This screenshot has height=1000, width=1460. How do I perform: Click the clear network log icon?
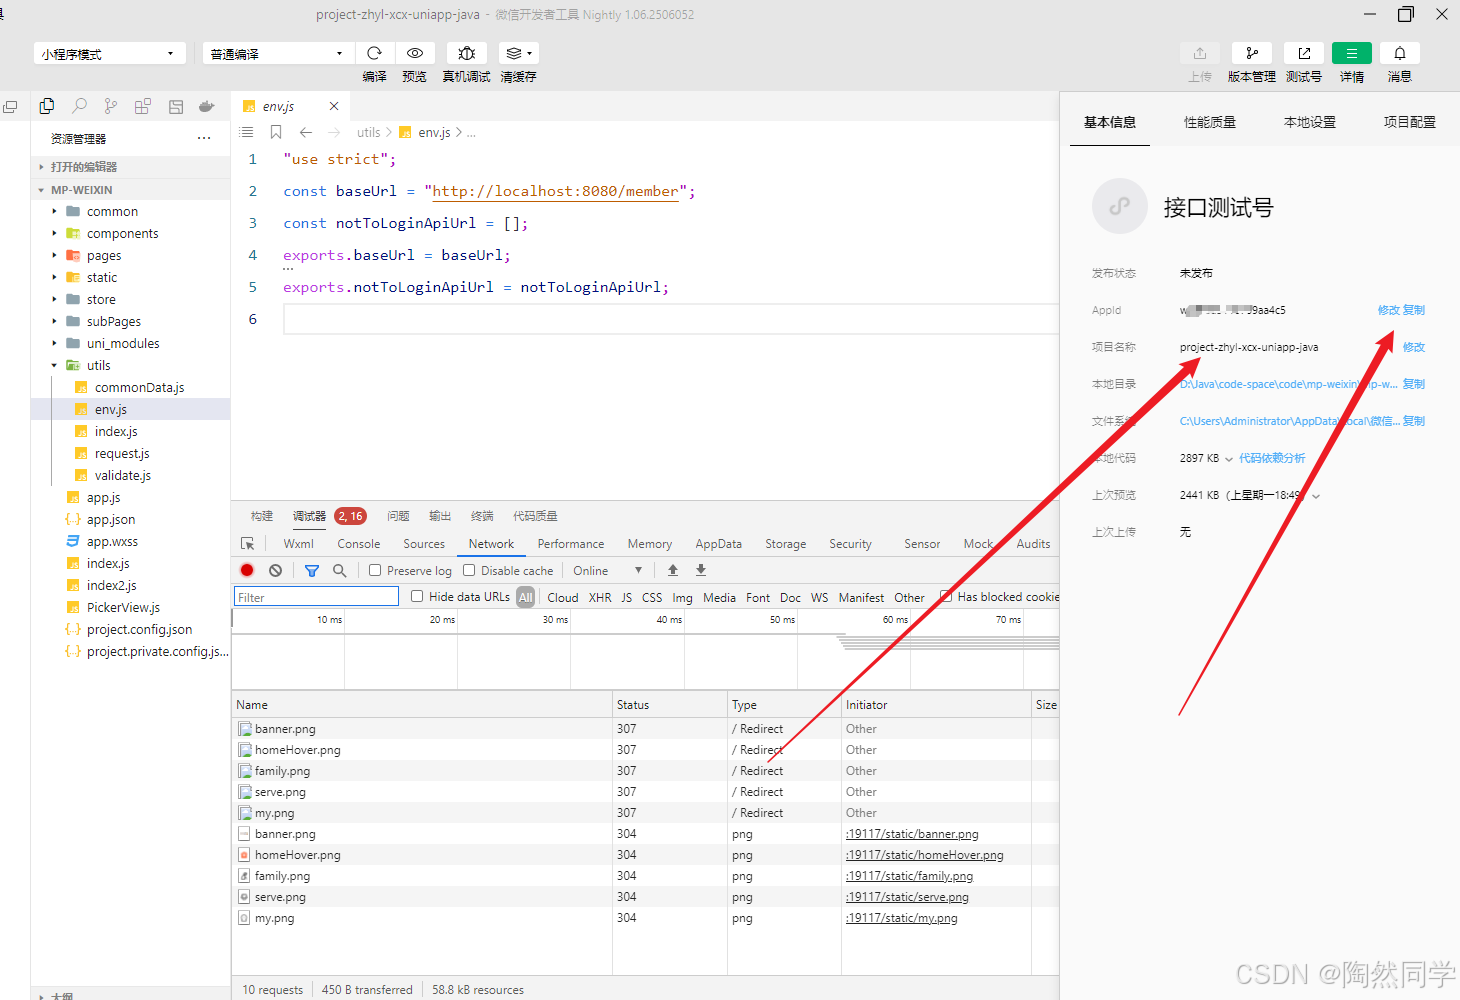pos(275,570)
